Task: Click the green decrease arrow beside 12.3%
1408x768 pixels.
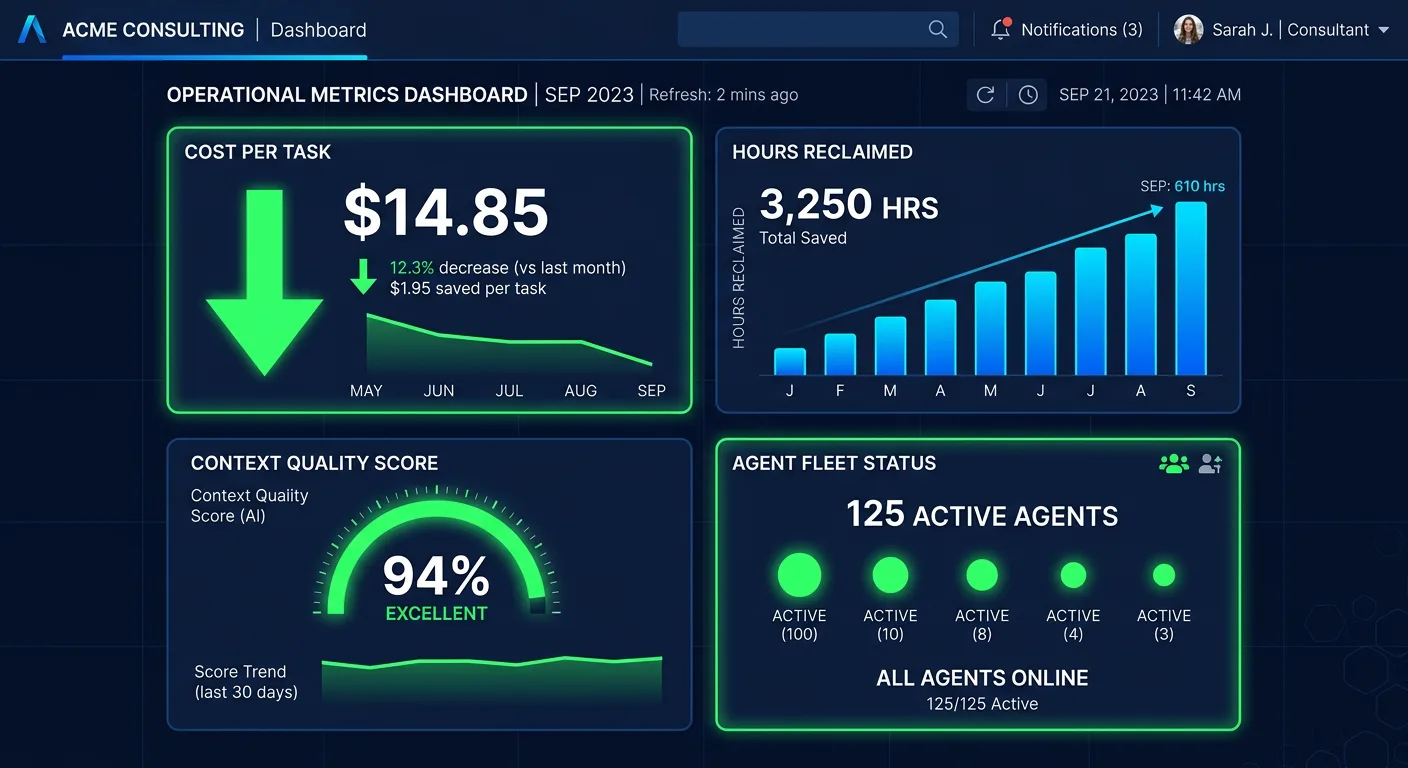Action: [x=364, y=277]
